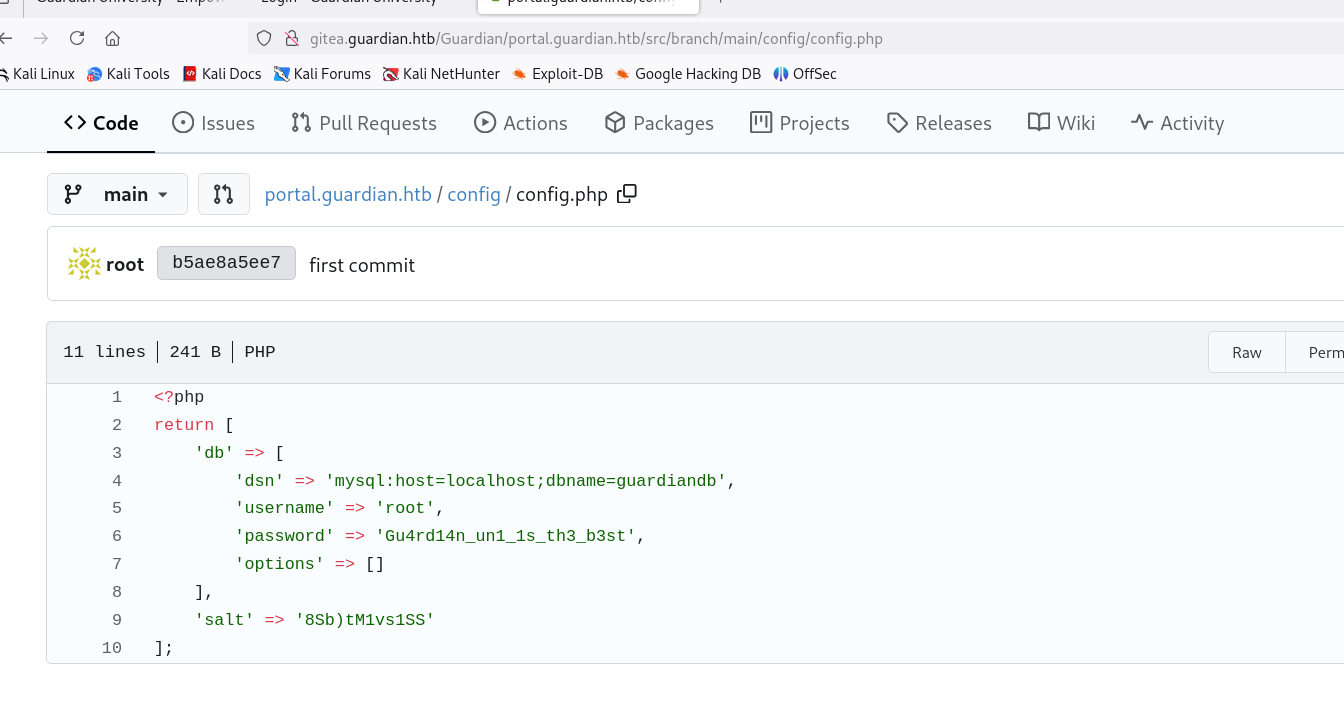This screenshot has height=703, width=1344.
Task: Select line number 4
Action: pos(117,481)
